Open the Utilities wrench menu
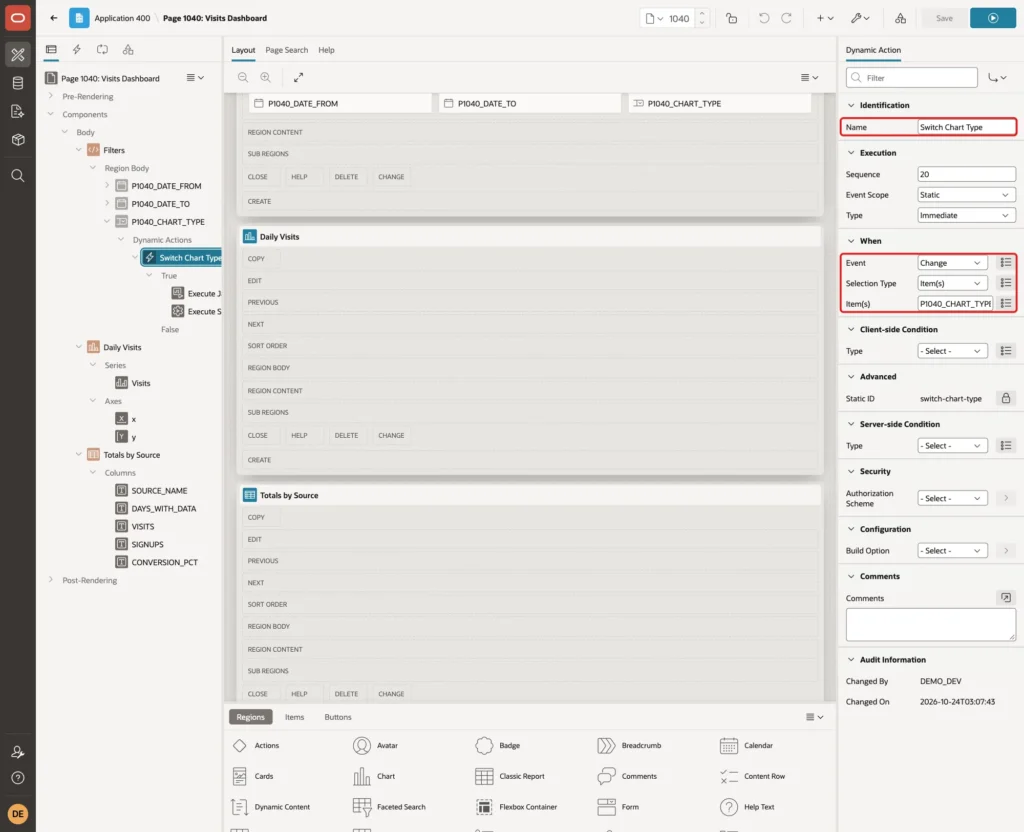This screenshot has width=1024, height=832. click(860, 18)
